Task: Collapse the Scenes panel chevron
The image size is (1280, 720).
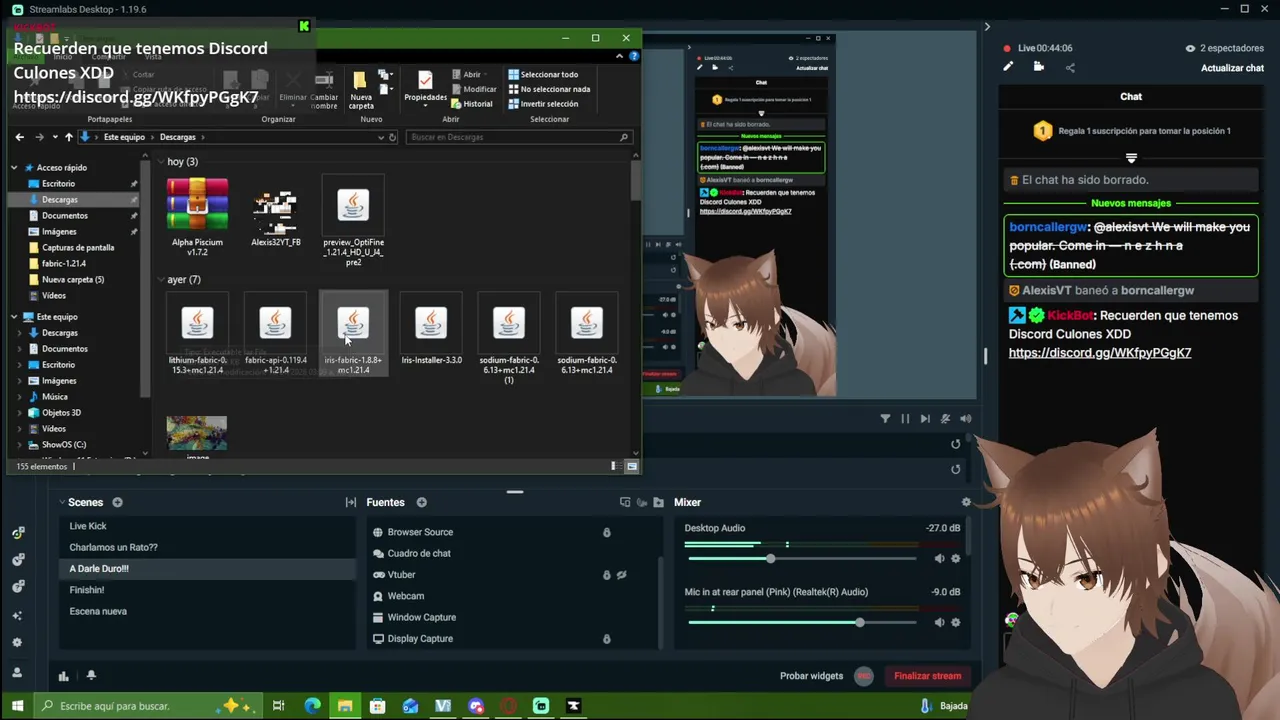Action: point(62,502)
